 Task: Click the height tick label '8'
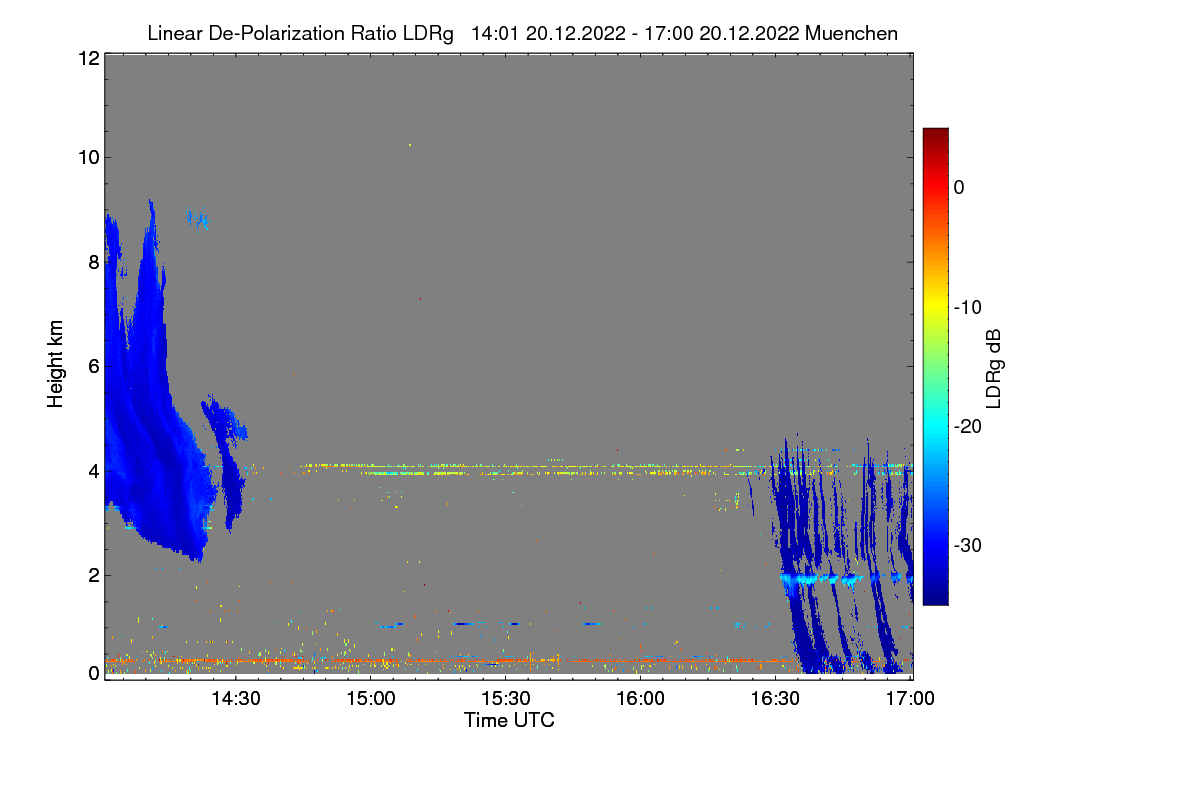click(93, 262)
